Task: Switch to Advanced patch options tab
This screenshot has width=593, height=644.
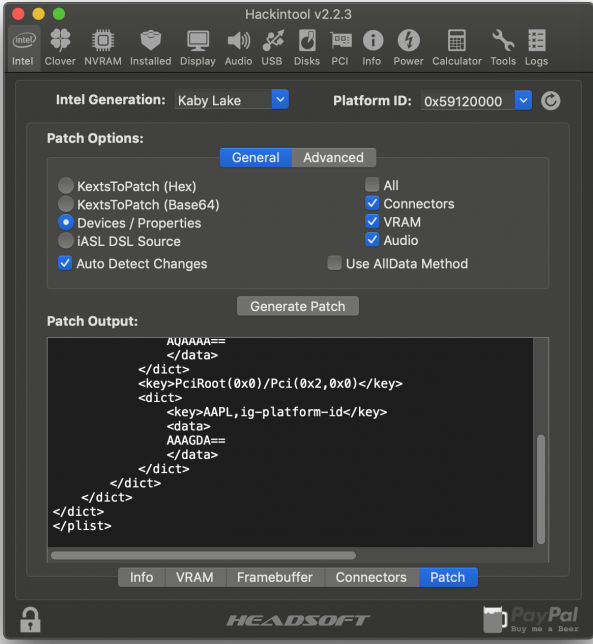Action: click(x=333, y=157)
